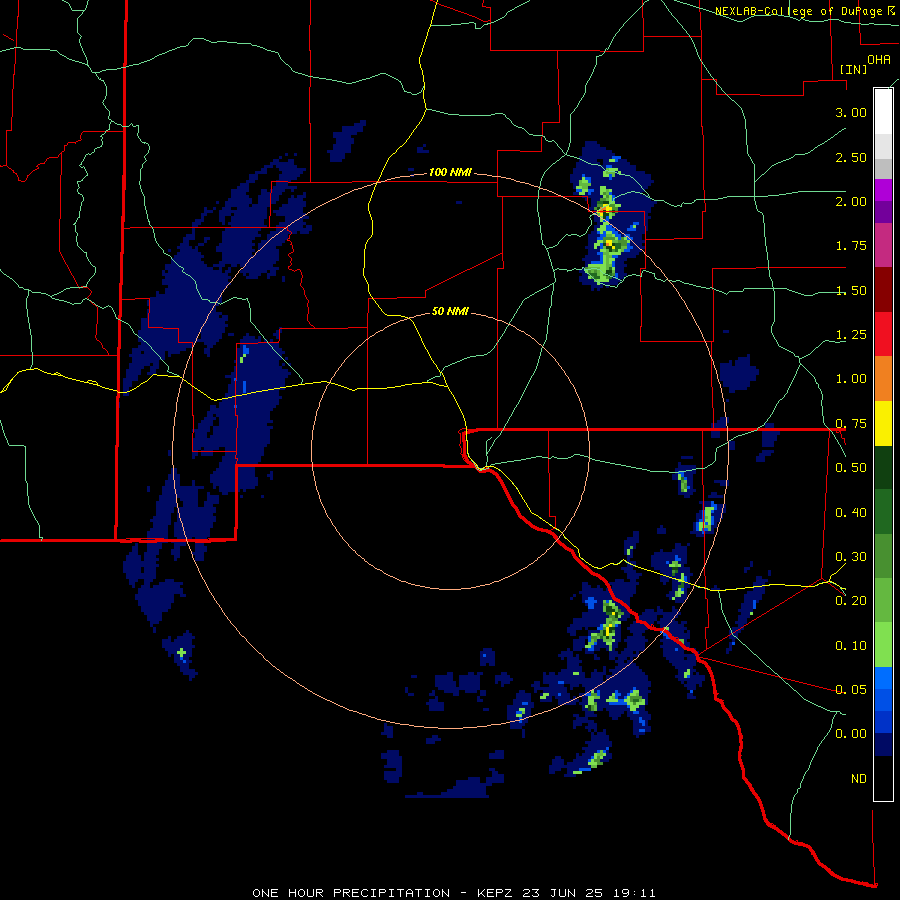Click the '0.75' legend value
900x900 pixels.
tap(851, 424)
